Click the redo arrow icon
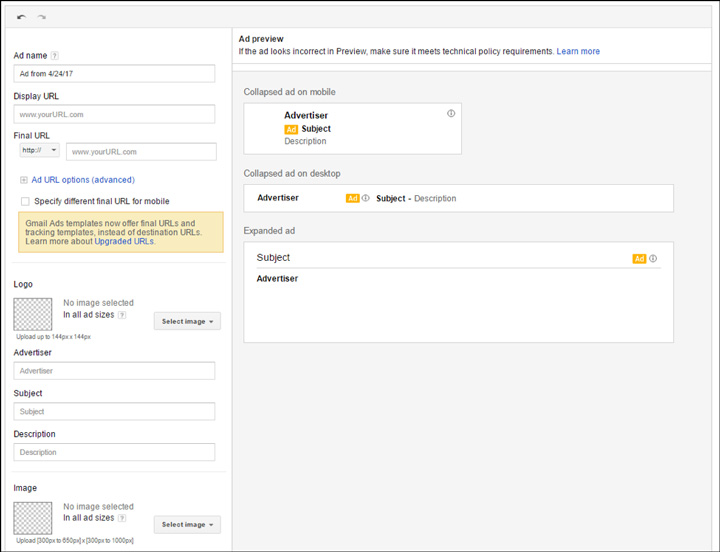 [42, 17]
